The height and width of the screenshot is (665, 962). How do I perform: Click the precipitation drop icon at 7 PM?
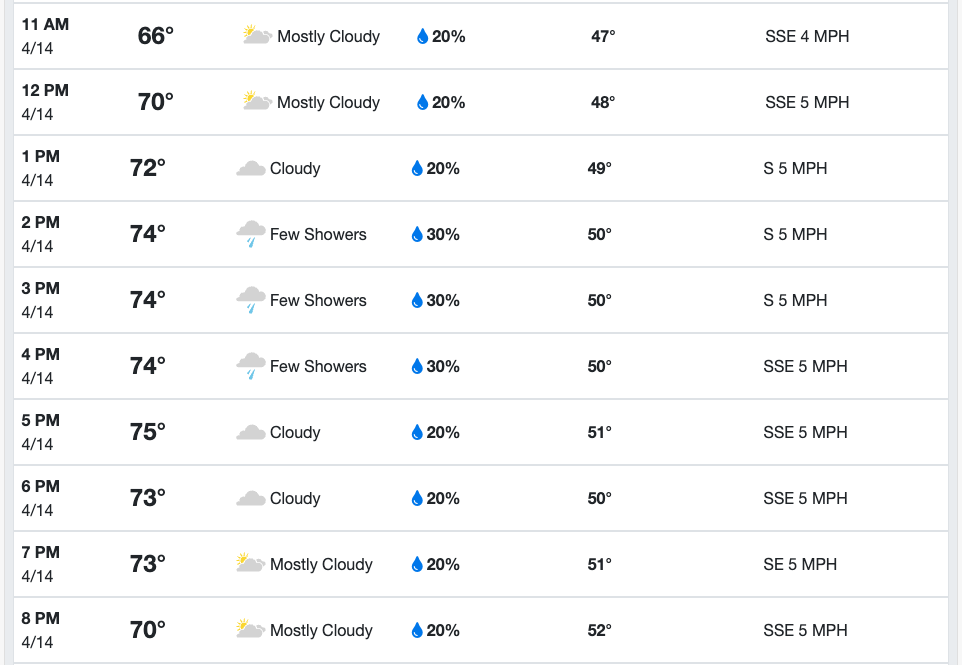pyautogui.click(x=417, y=564)
